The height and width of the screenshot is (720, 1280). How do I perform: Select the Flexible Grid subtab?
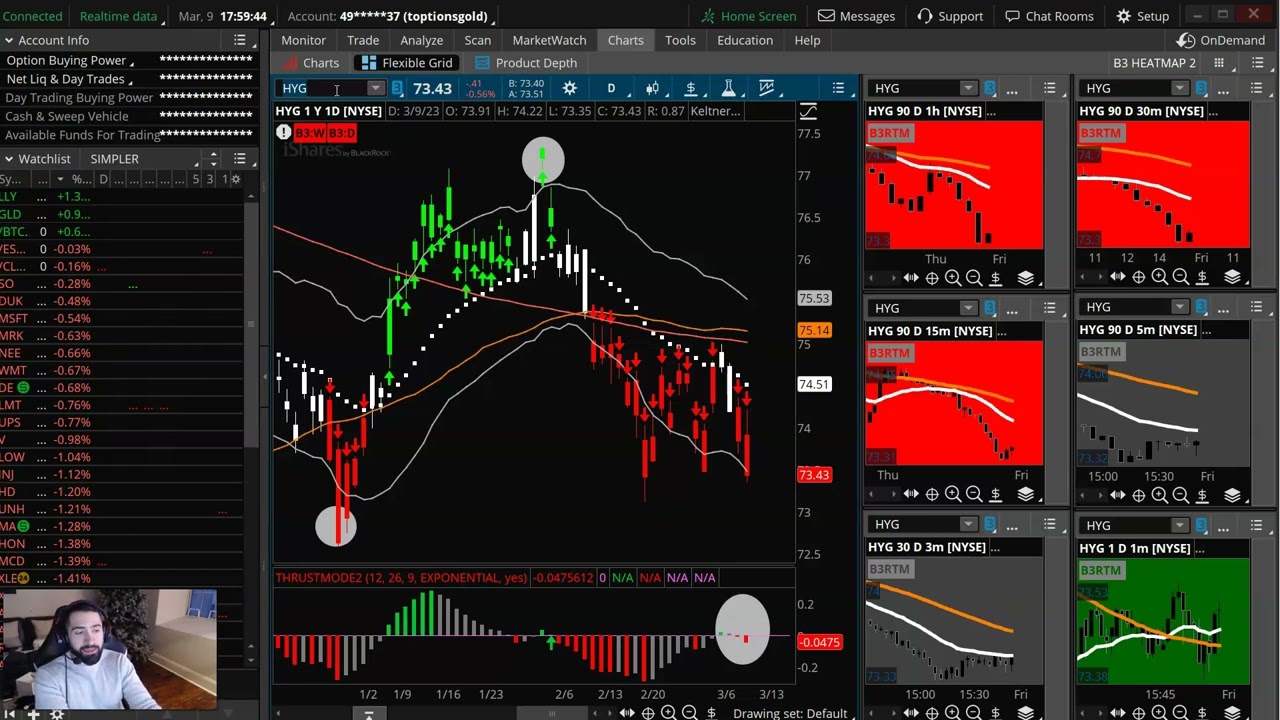coord(407,63)
